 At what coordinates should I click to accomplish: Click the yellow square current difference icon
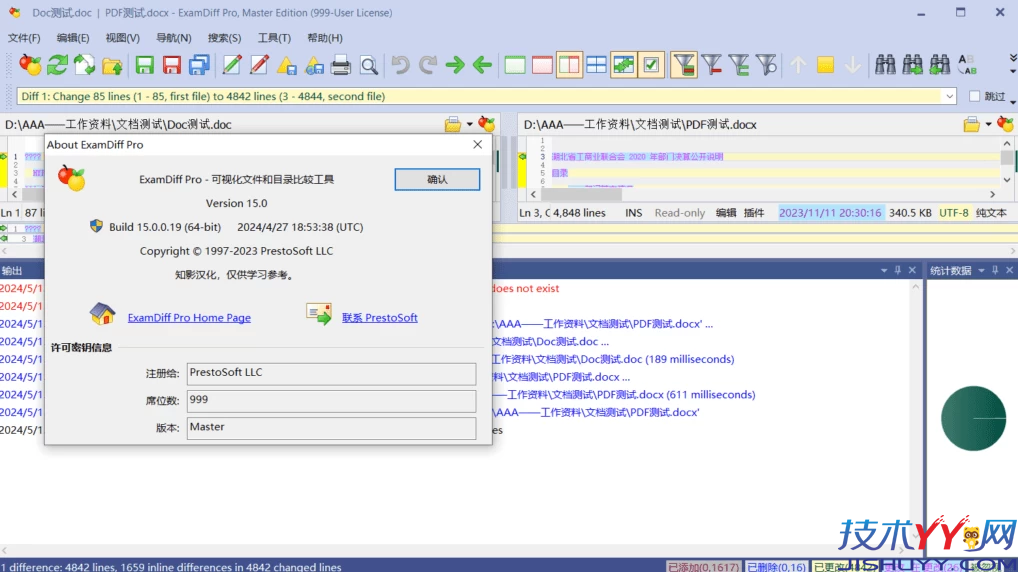click(x=825, y=65)
